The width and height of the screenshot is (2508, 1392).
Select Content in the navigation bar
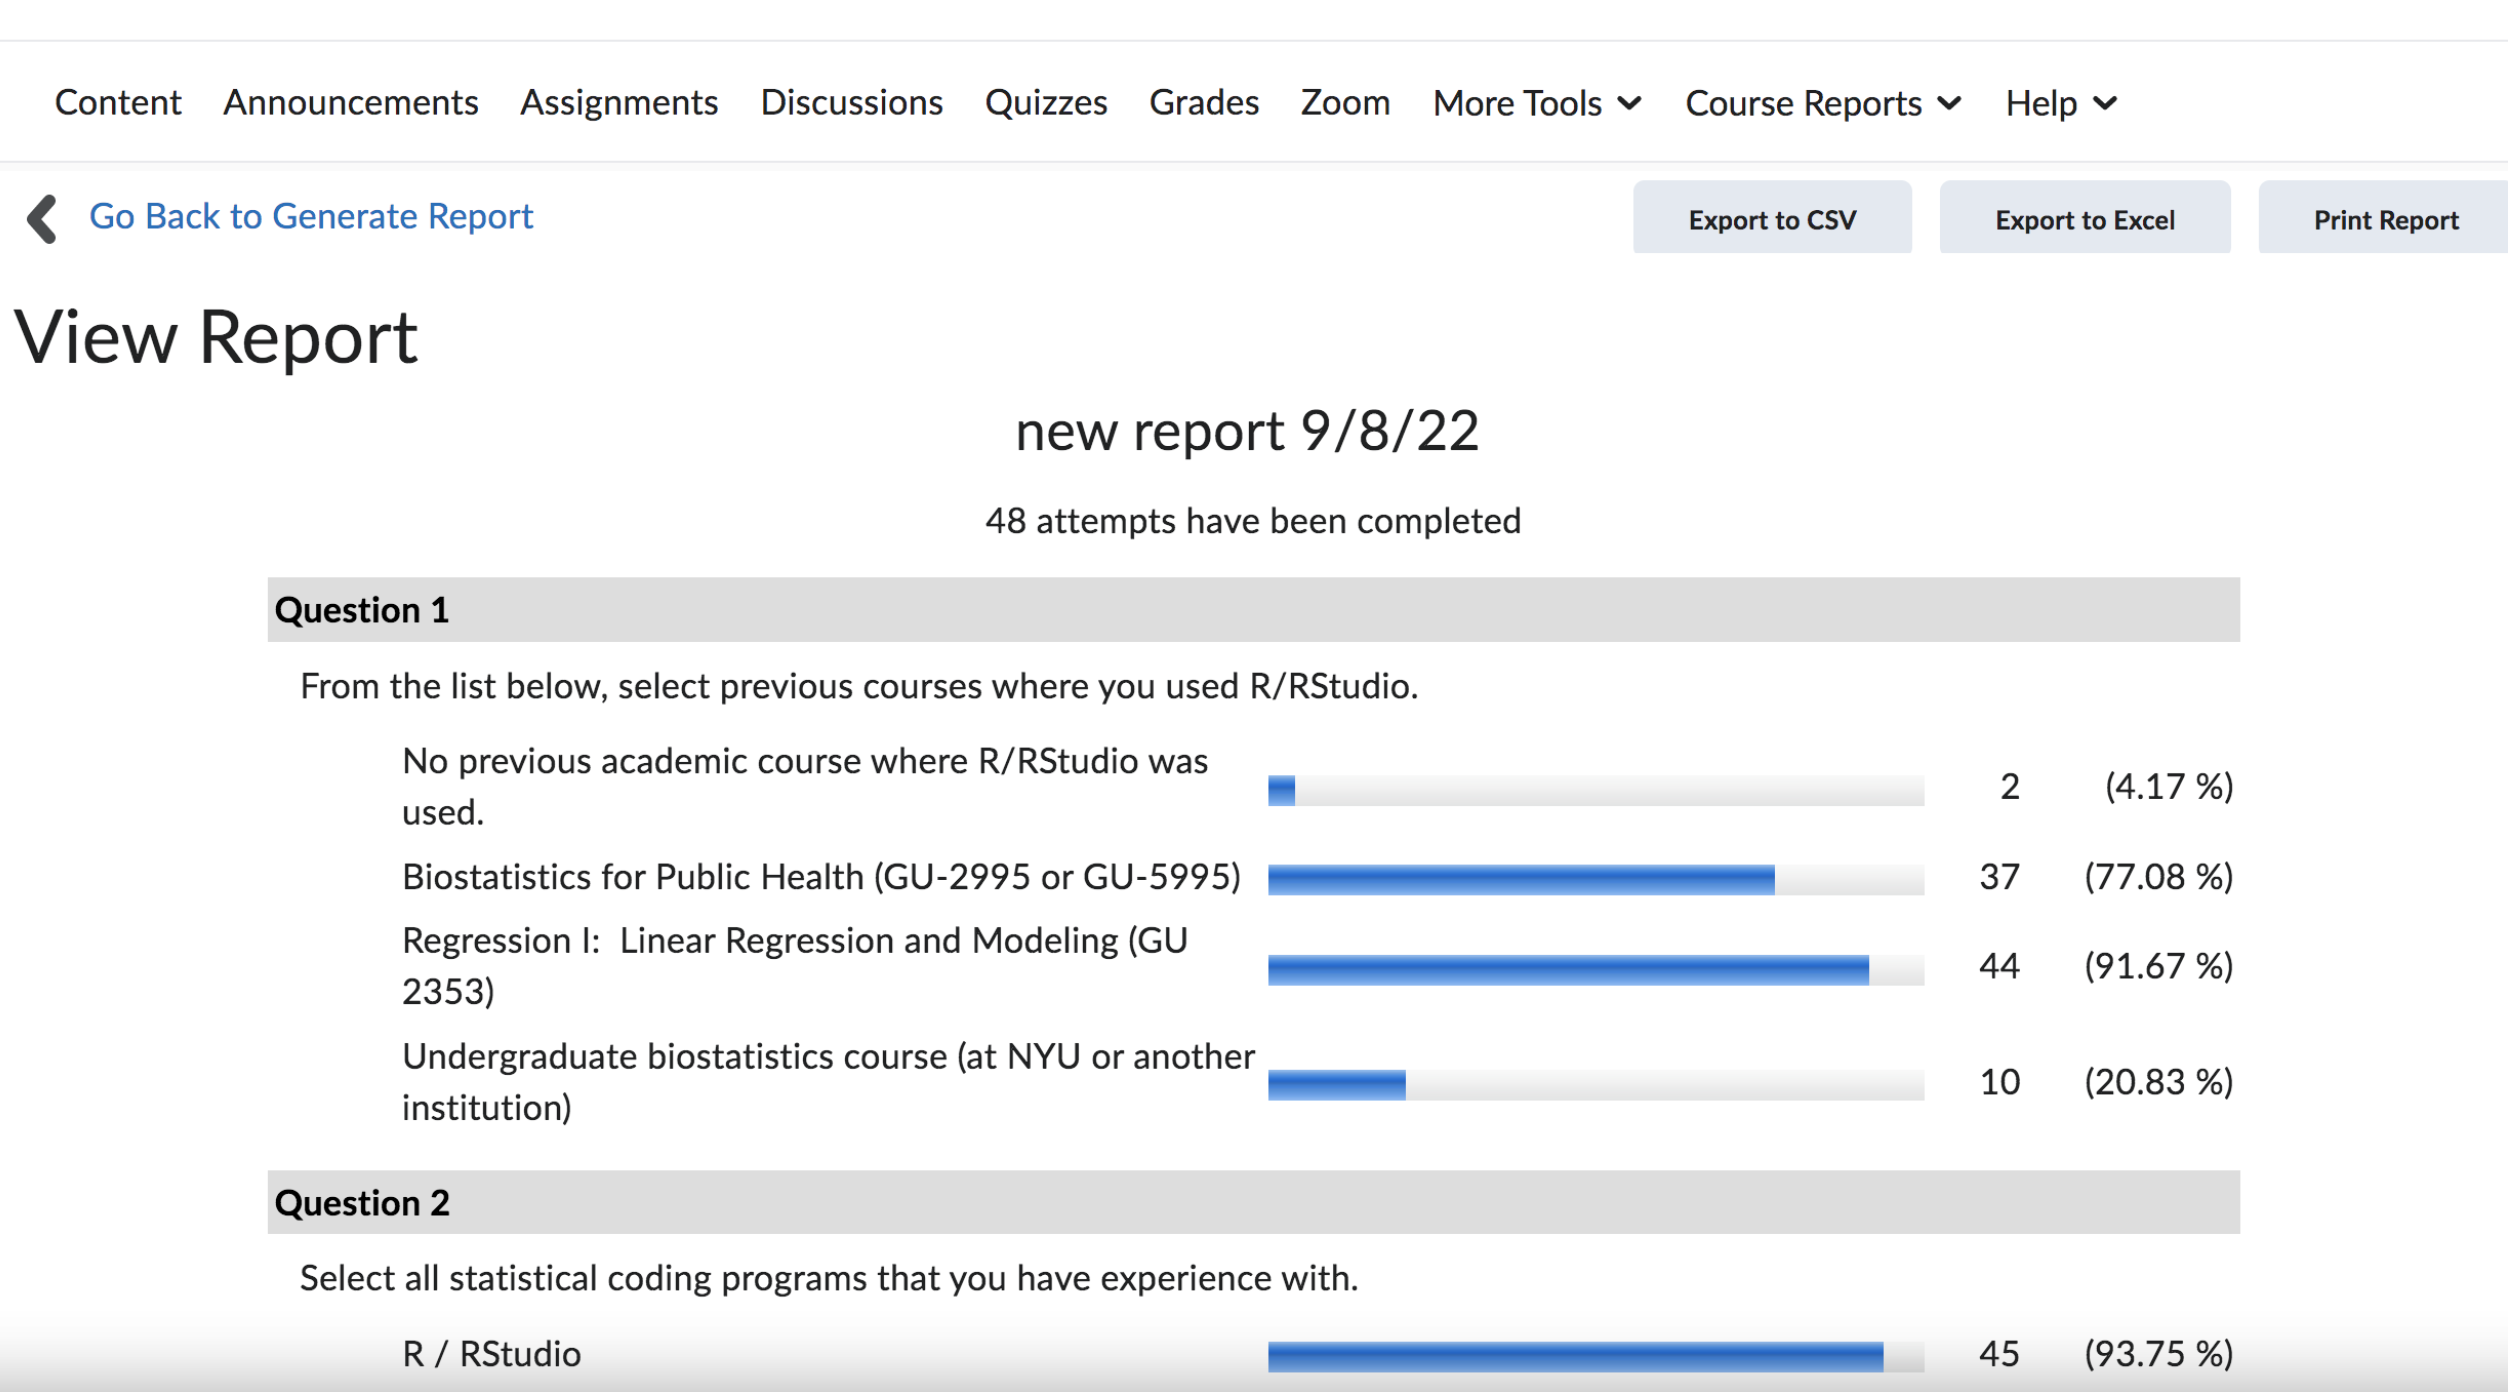coord(117,102)
